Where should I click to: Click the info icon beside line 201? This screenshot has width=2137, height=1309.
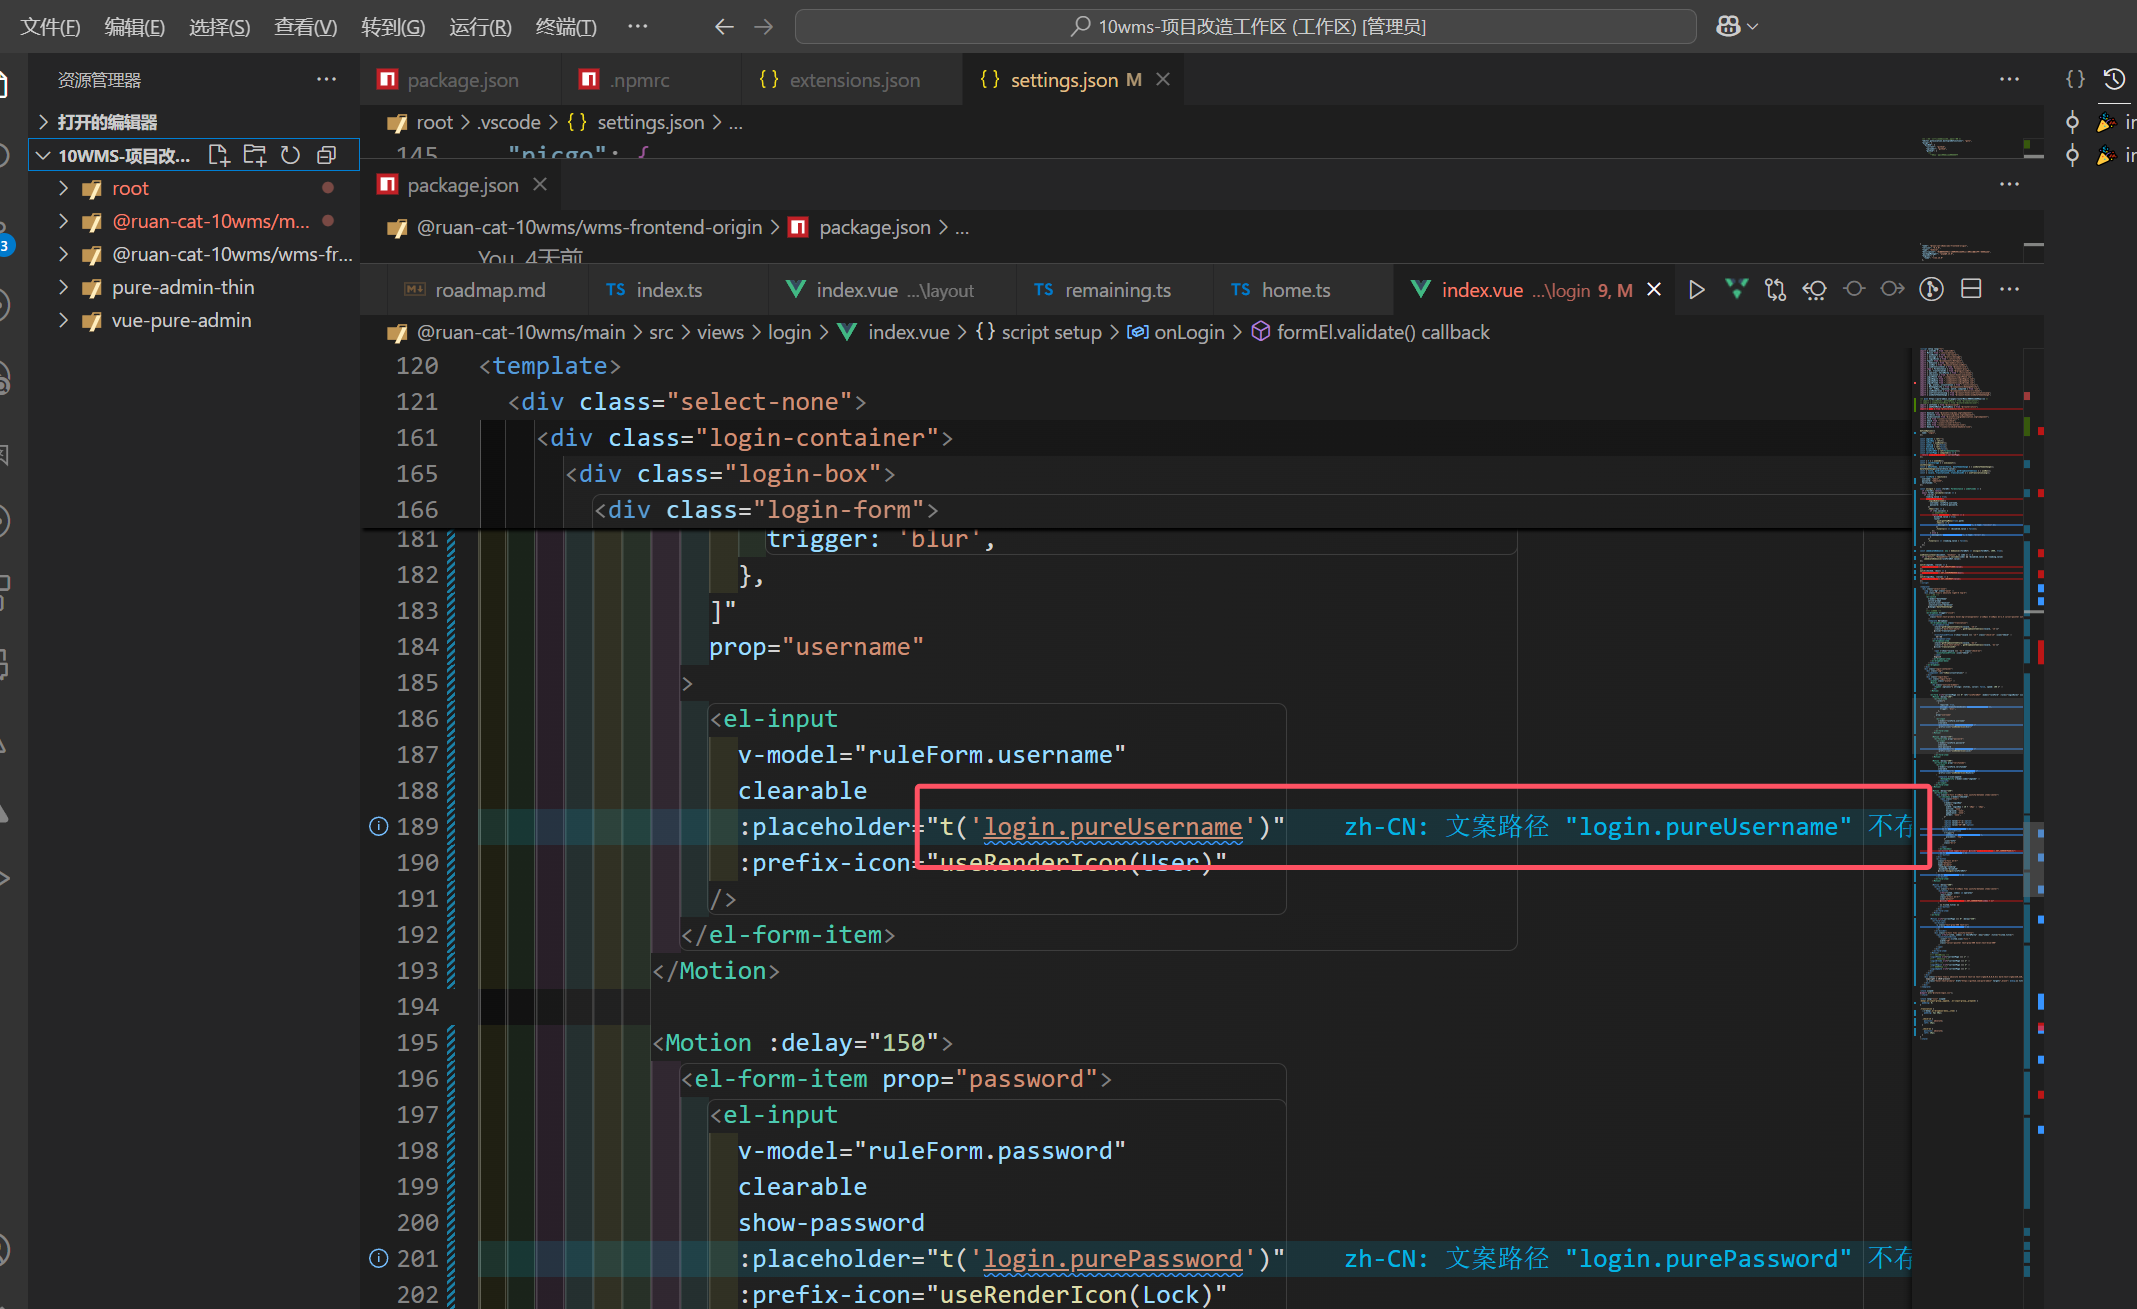click(378, 1258)
